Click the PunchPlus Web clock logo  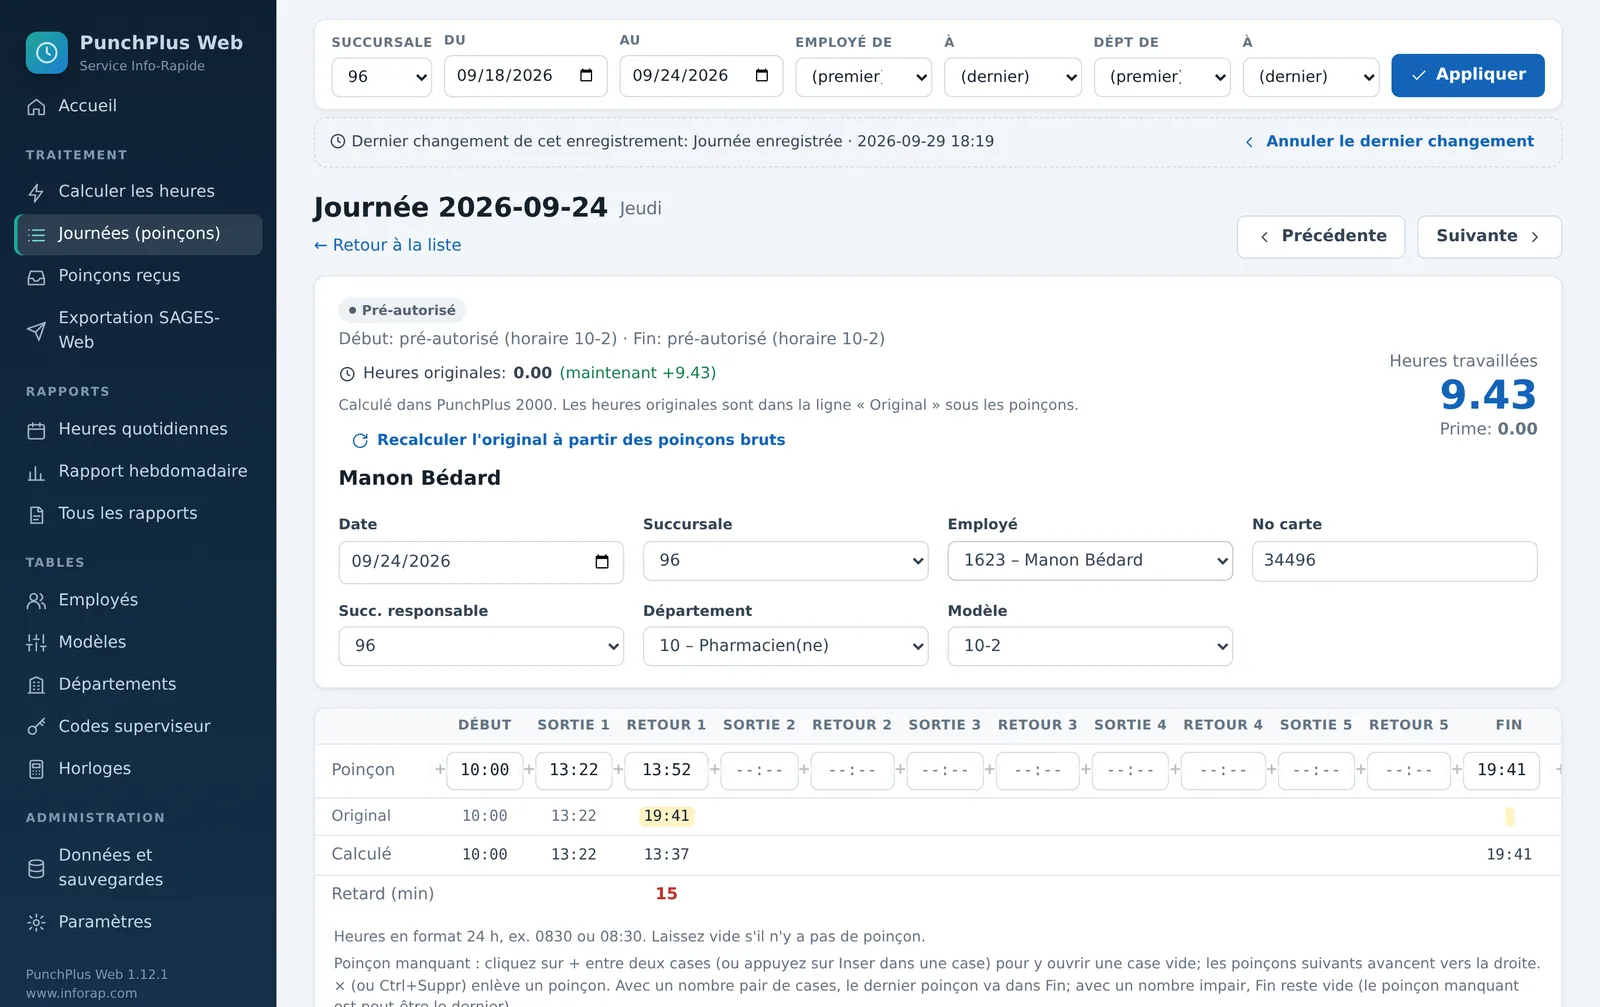(x=46, y=53)
